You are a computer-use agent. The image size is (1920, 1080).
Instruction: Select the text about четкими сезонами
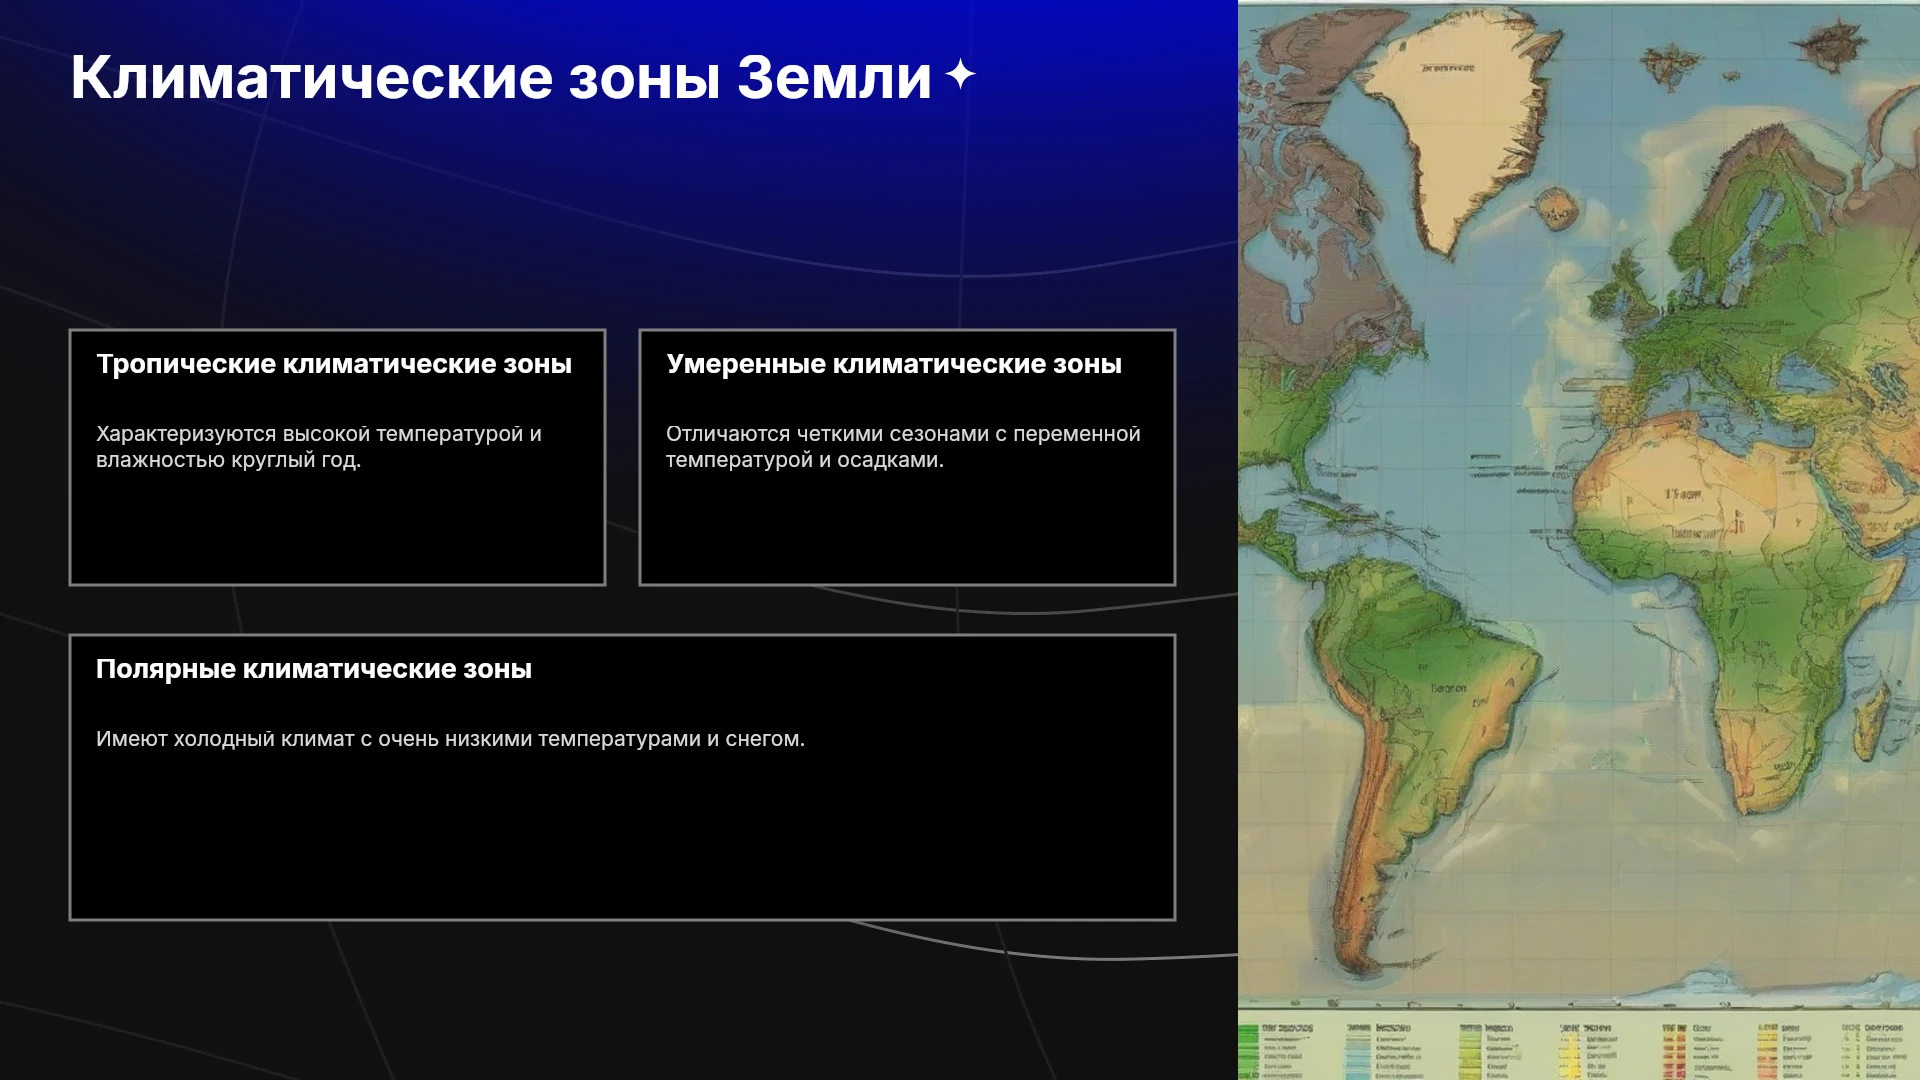(903, 447)
